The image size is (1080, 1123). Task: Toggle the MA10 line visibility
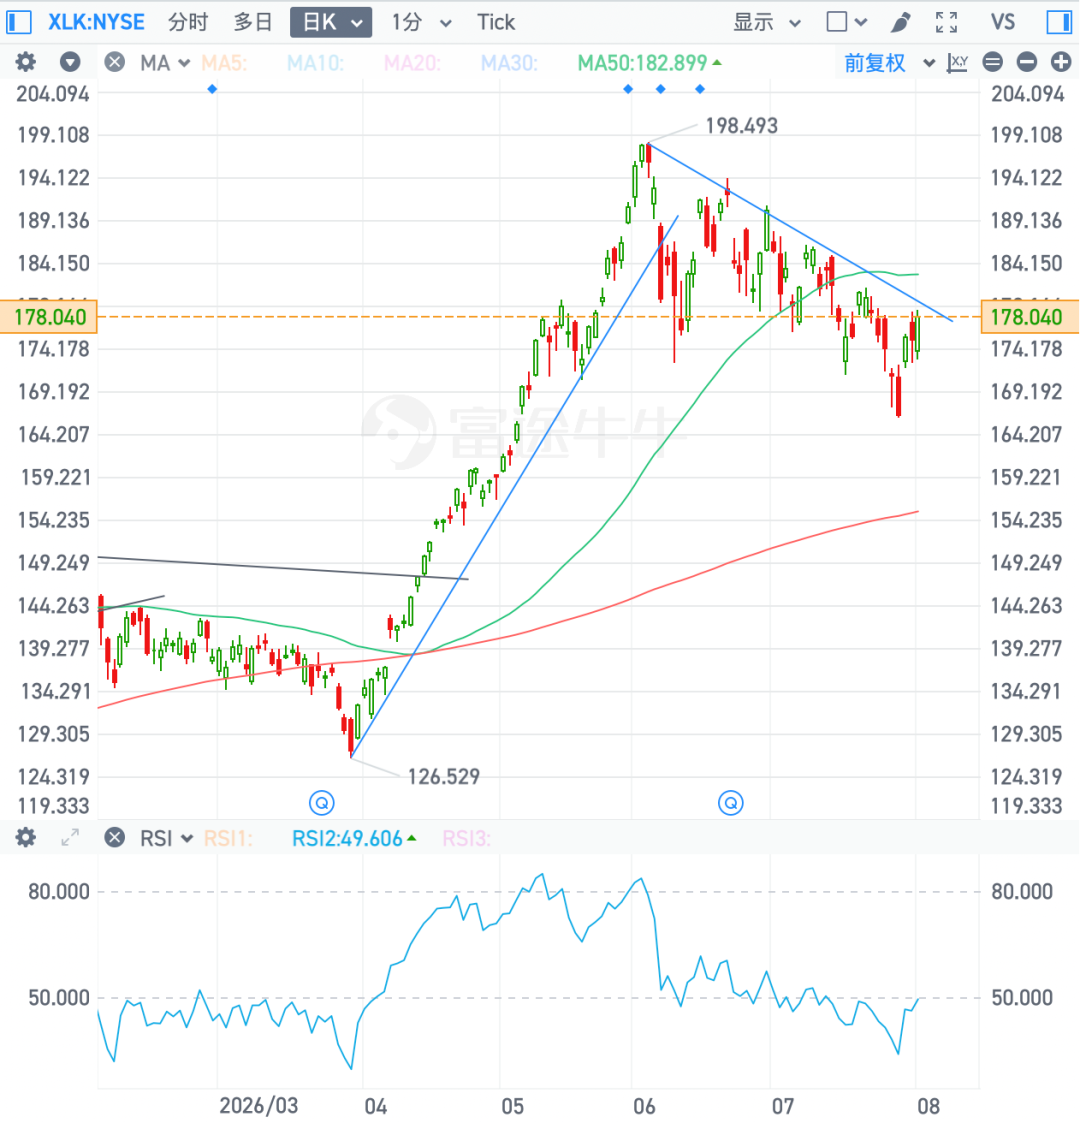pyautogui.click(x=315, y=63)
